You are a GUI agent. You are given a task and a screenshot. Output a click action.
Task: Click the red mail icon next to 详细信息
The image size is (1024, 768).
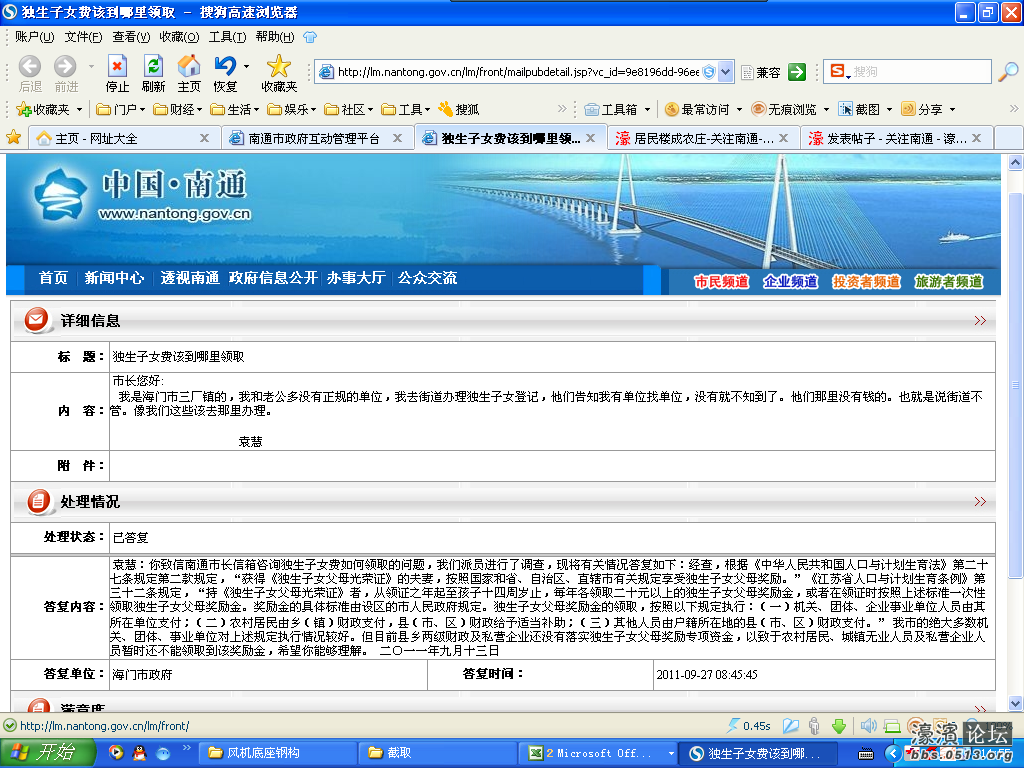click(37, 320)
